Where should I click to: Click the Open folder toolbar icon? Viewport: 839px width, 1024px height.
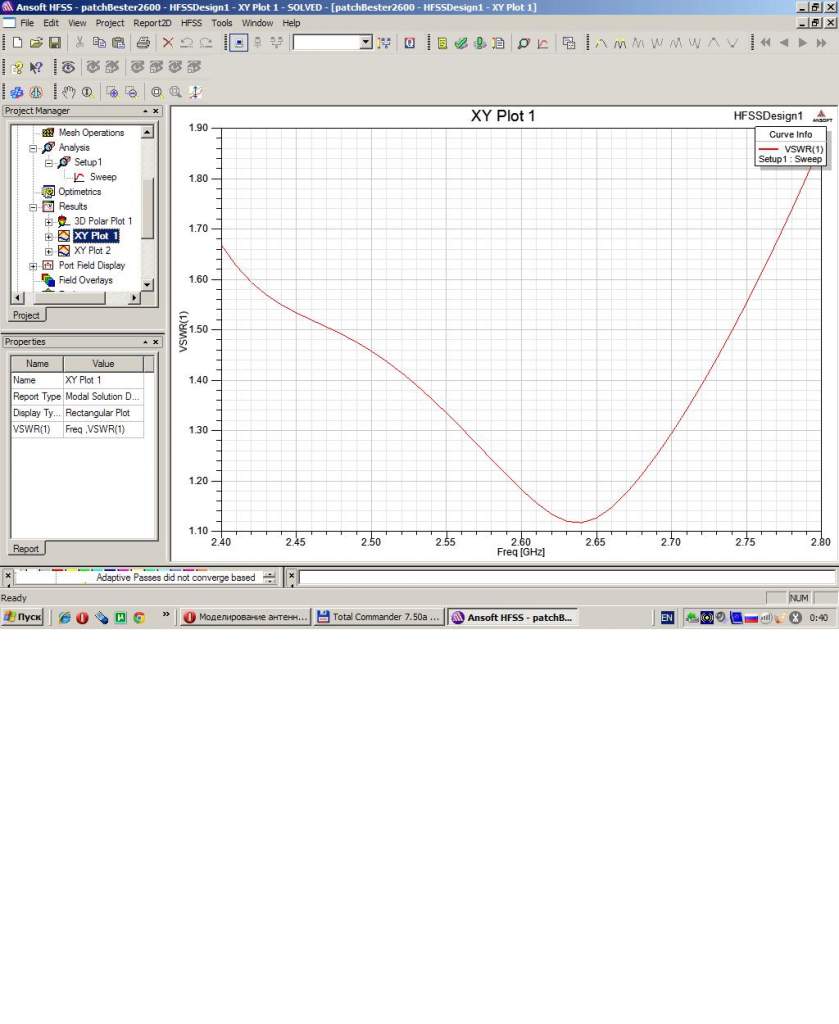(36, 43)
